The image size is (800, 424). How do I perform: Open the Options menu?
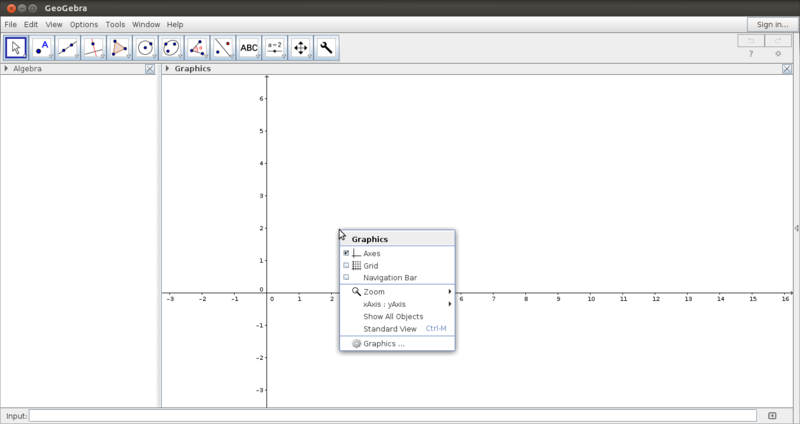pyautogui.click(x=84, y=24)
